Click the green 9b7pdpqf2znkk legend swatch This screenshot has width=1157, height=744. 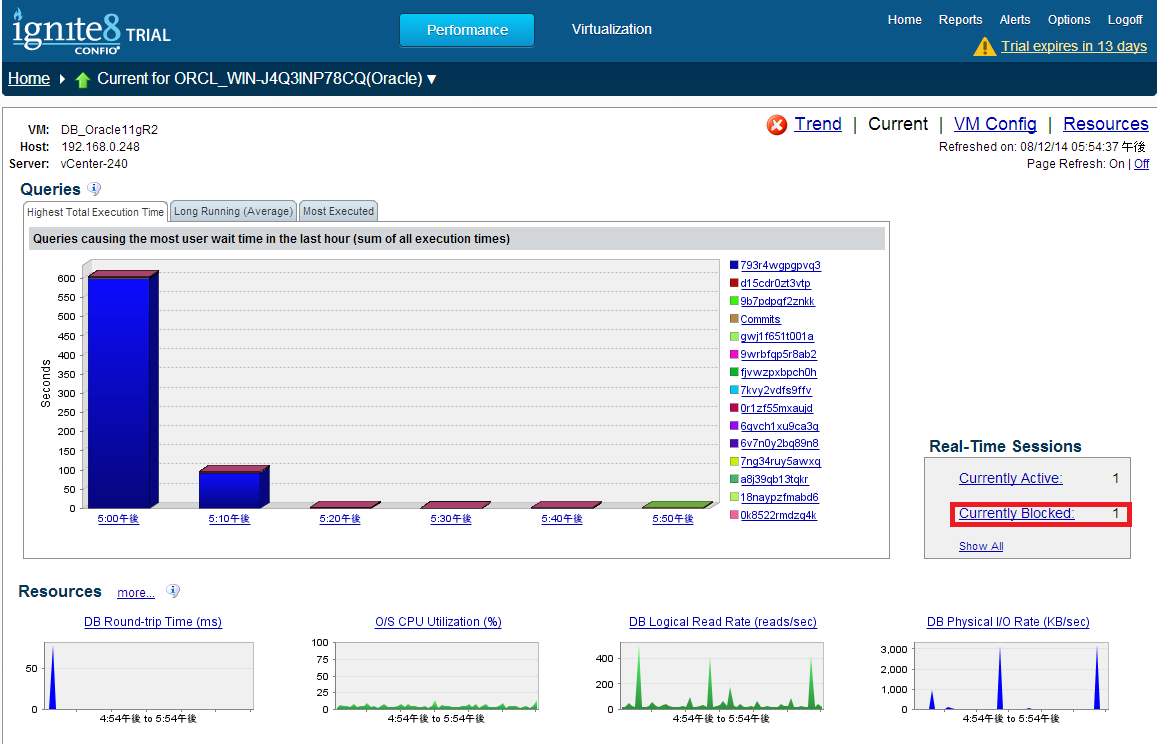pos(734,301)
